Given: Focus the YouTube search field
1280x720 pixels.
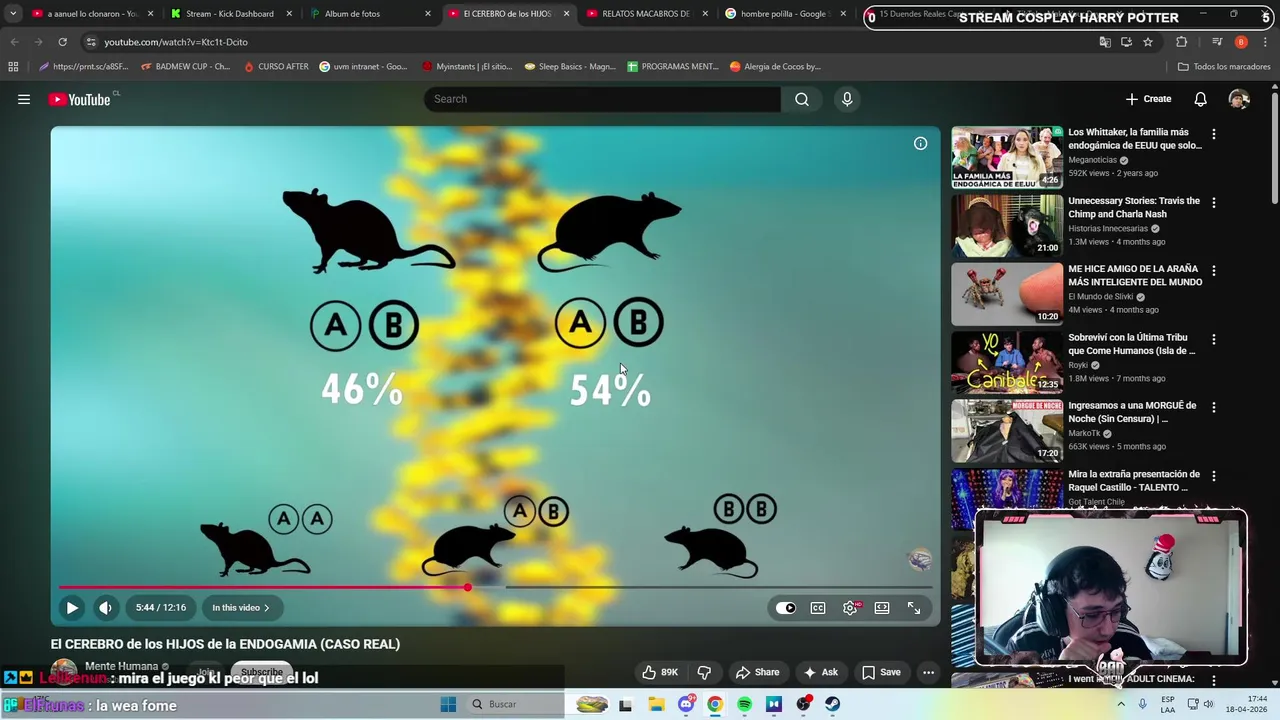Looking at the screenshot, I should (602, 99).
